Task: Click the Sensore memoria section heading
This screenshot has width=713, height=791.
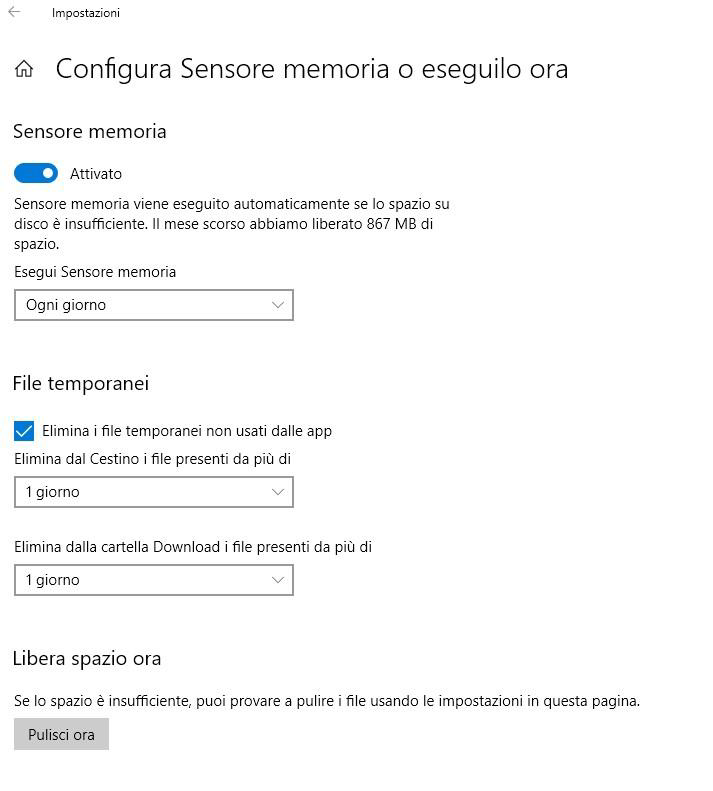Action: [x=90, y=132]
